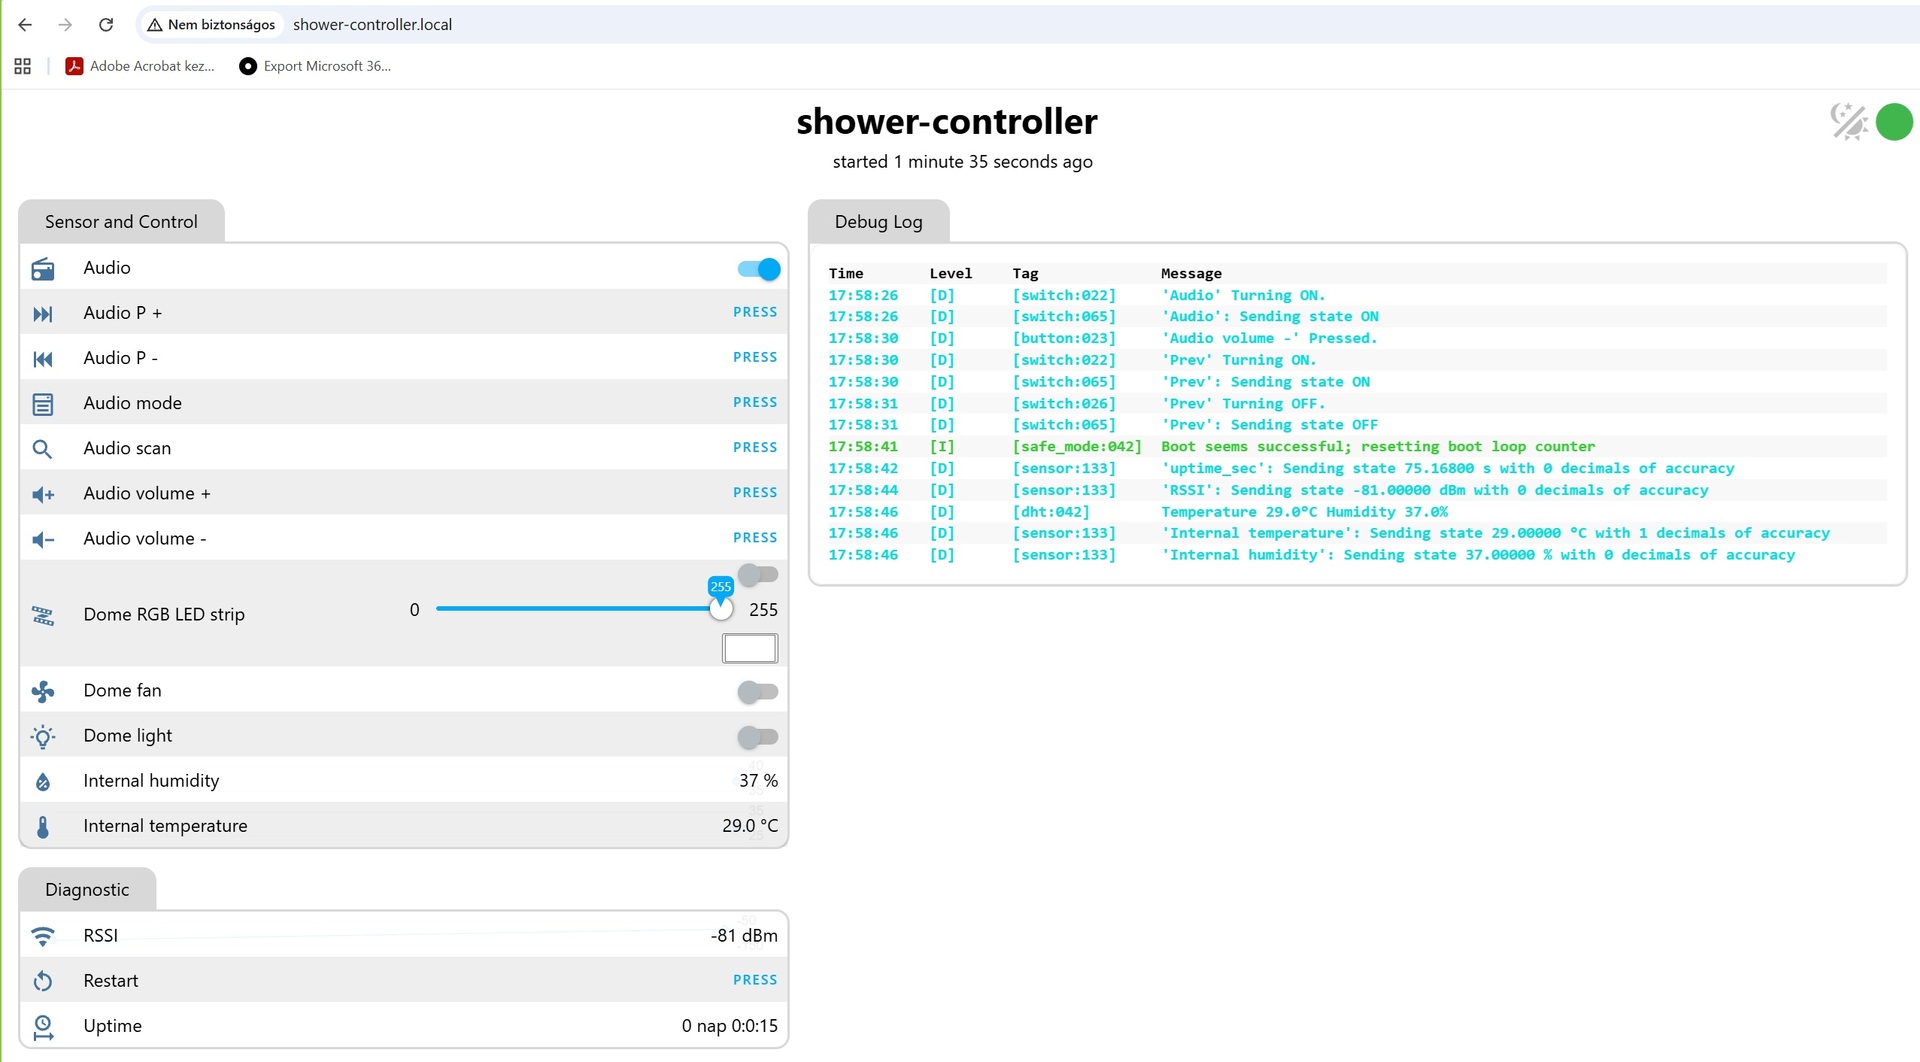Turn off the Audio switch
This screenshot has width=1920, height=1062.
click(x=759, y=269)
